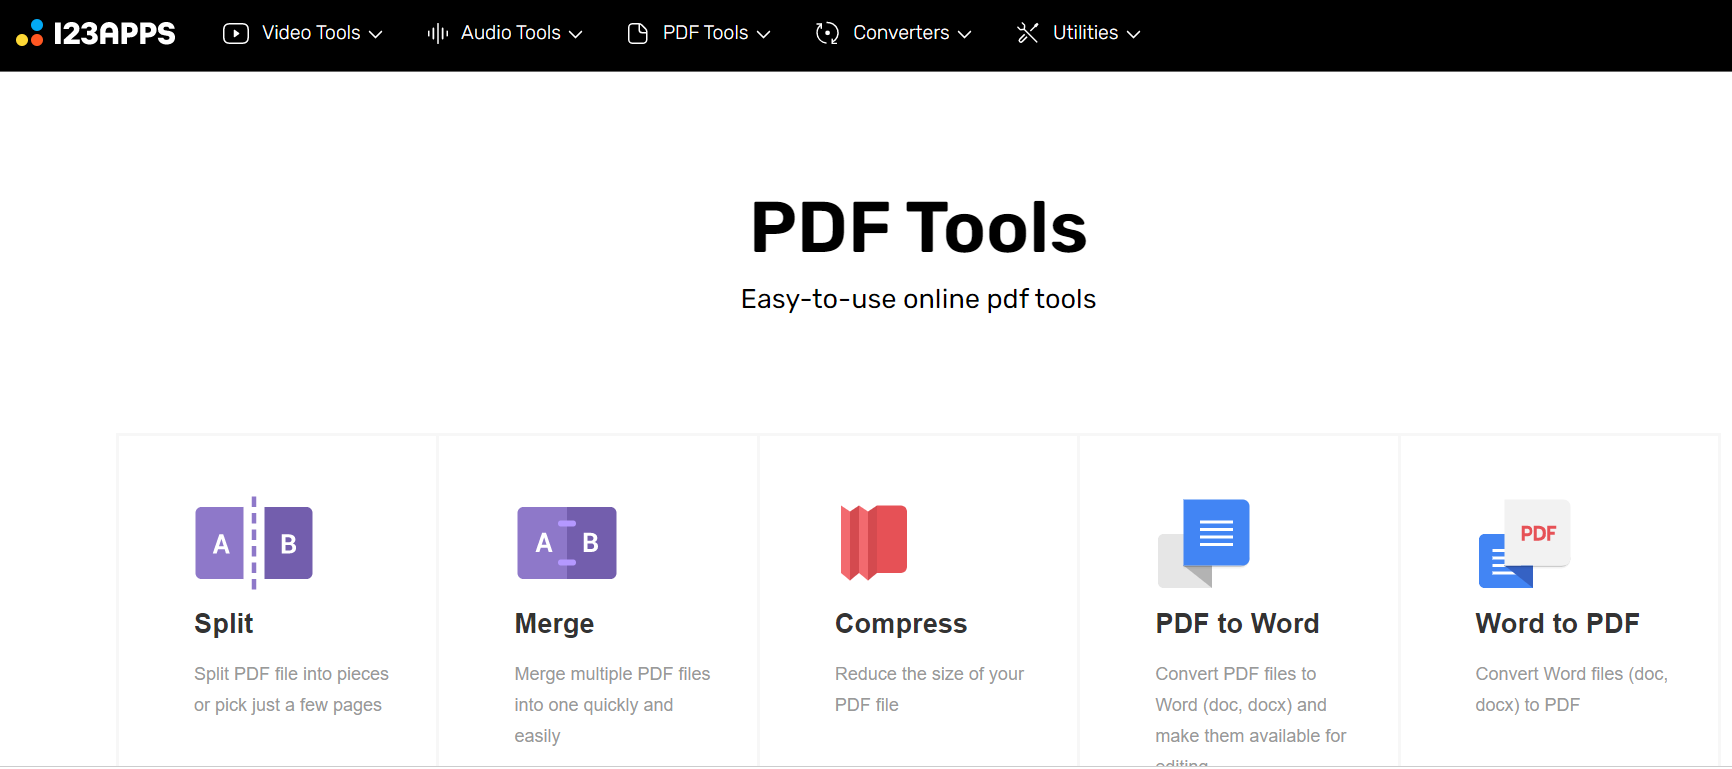Screen dimensions: 1732x769
Task: Click 'Easy-to-use online pdf tools' subtitle
Action: pyautogui.click(x=919, y=299)
